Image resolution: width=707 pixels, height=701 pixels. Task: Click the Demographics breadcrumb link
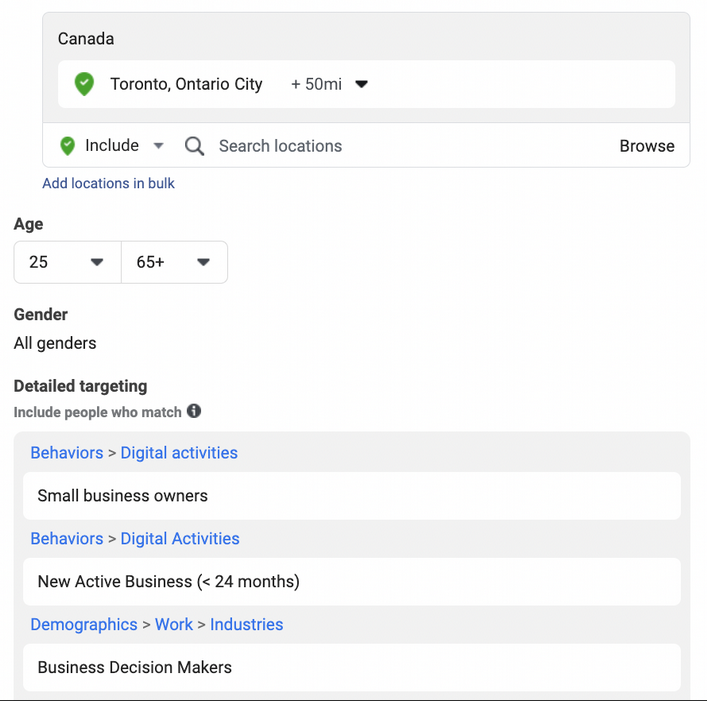[x=84, y=624]
